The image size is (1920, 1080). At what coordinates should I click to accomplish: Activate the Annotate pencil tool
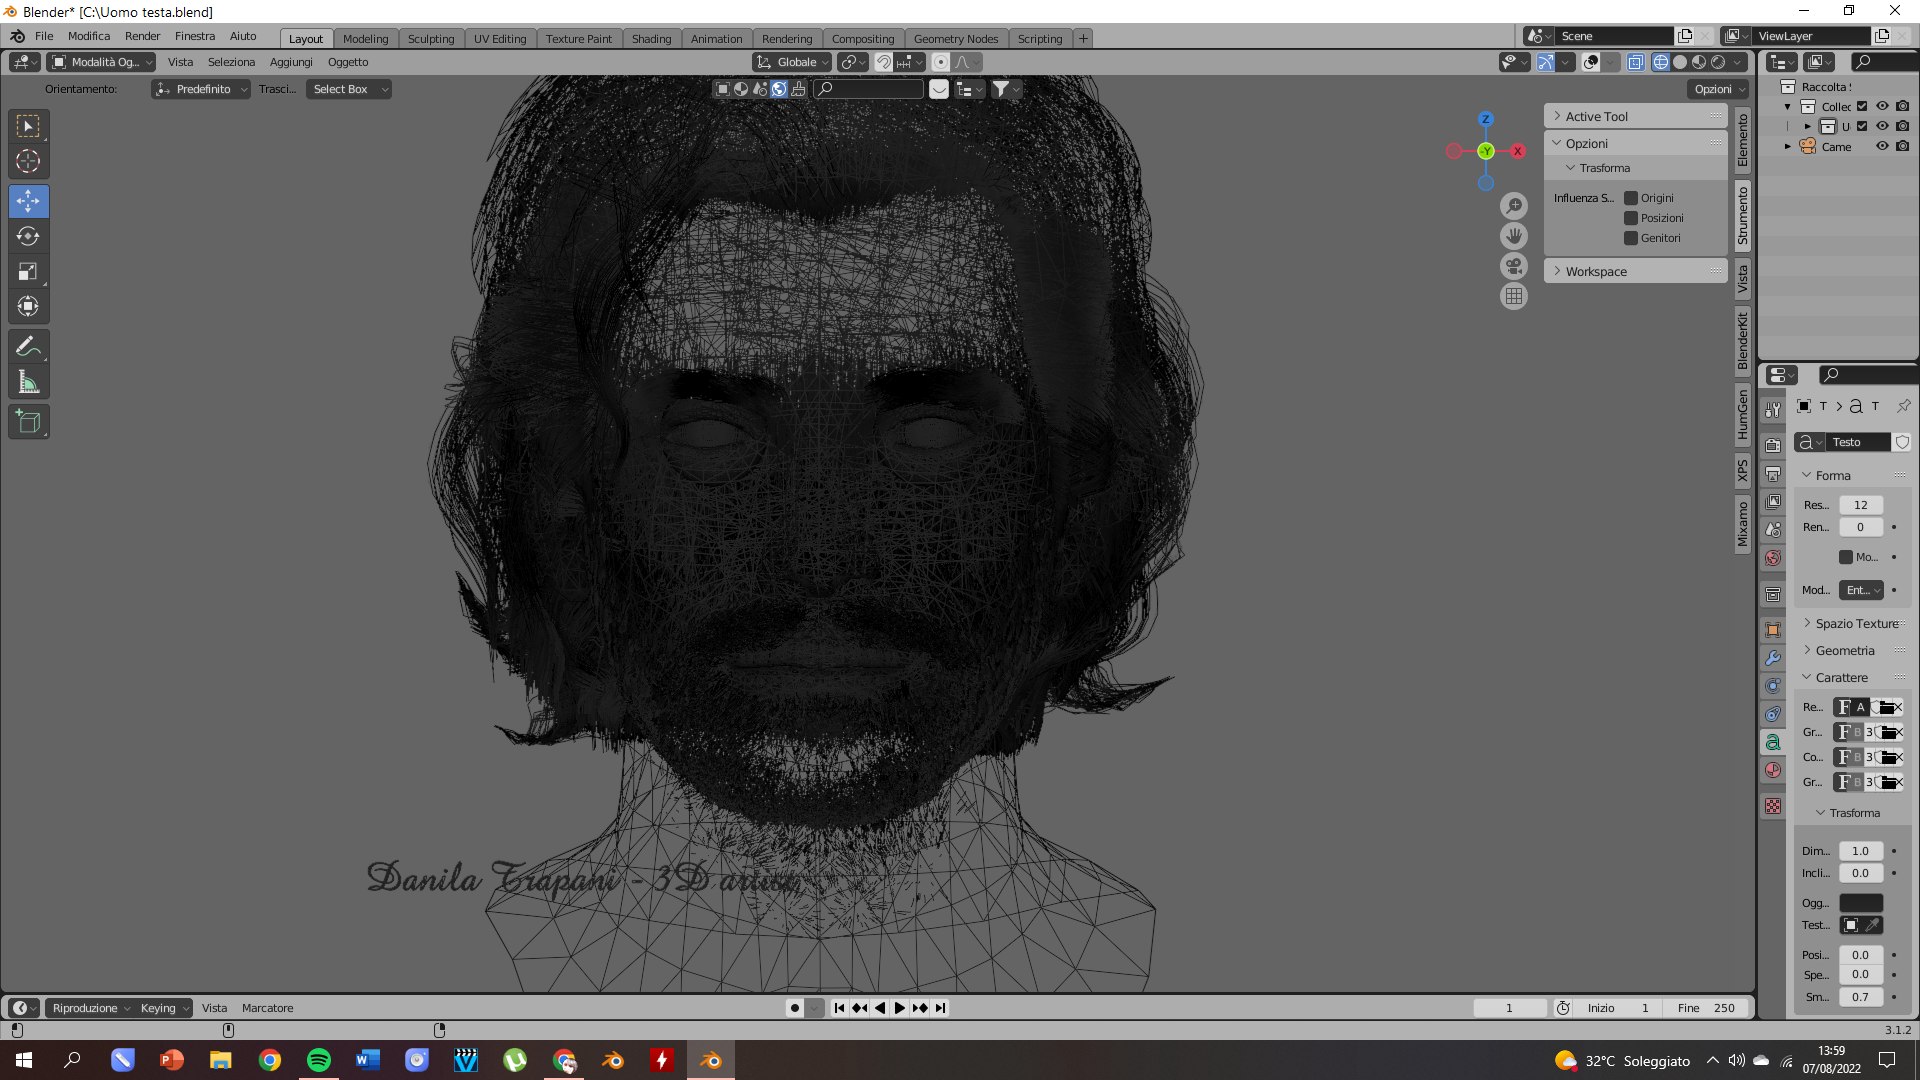click(28, 347)
